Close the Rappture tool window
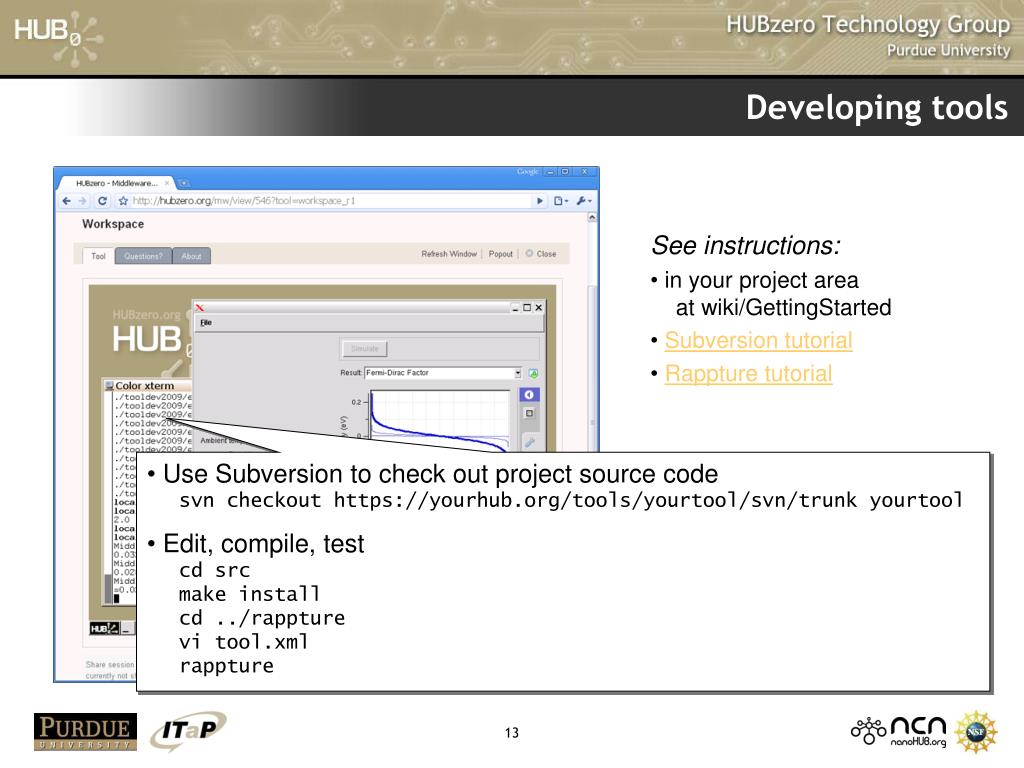The width and height of the screenshot is (1024, 768). (x=539, y=308)
